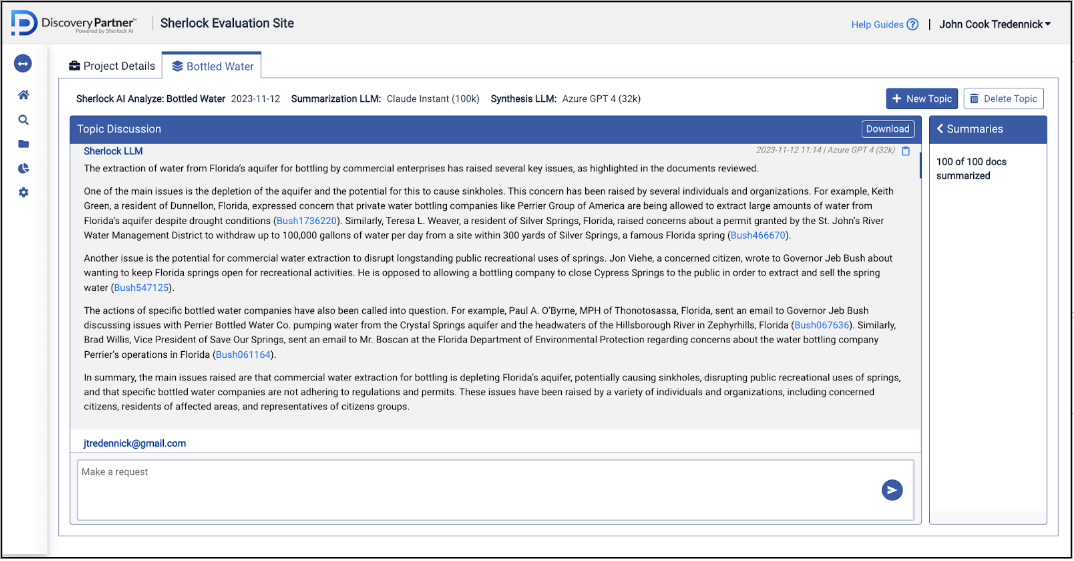The width and height of the screenshot is (1074, 561).
Task: Go to Home via sidebar icon
Action: point(23,95)
